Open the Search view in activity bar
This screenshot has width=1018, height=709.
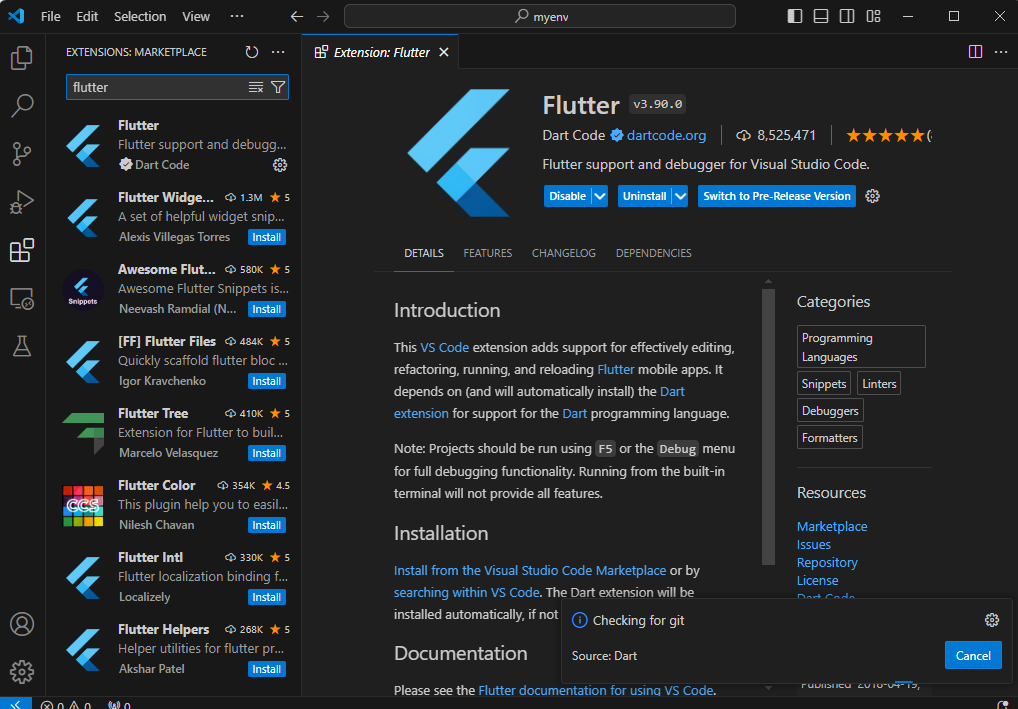pyautogui.click(x=22, y=106)
